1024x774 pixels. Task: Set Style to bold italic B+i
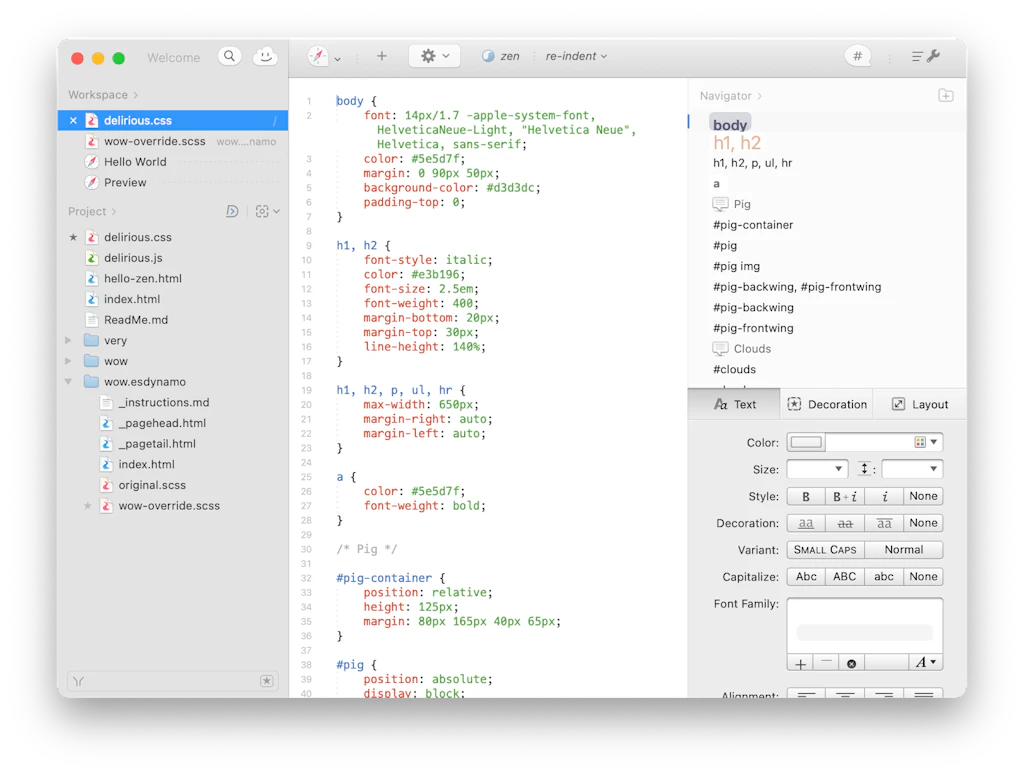[x=844, y=496]
